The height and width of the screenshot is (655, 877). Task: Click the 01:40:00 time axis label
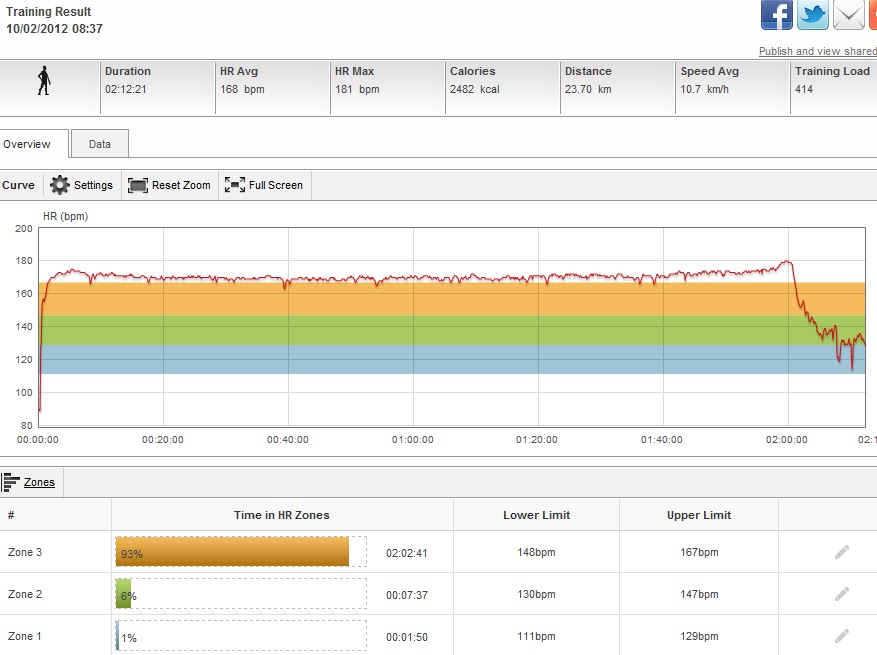[662, 440]
